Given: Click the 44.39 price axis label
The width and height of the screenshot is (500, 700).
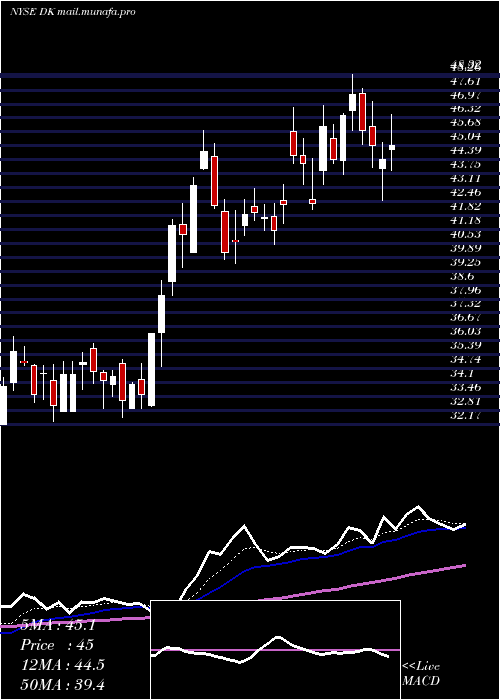Looking at the screenshot, I should tap(466, 150).
